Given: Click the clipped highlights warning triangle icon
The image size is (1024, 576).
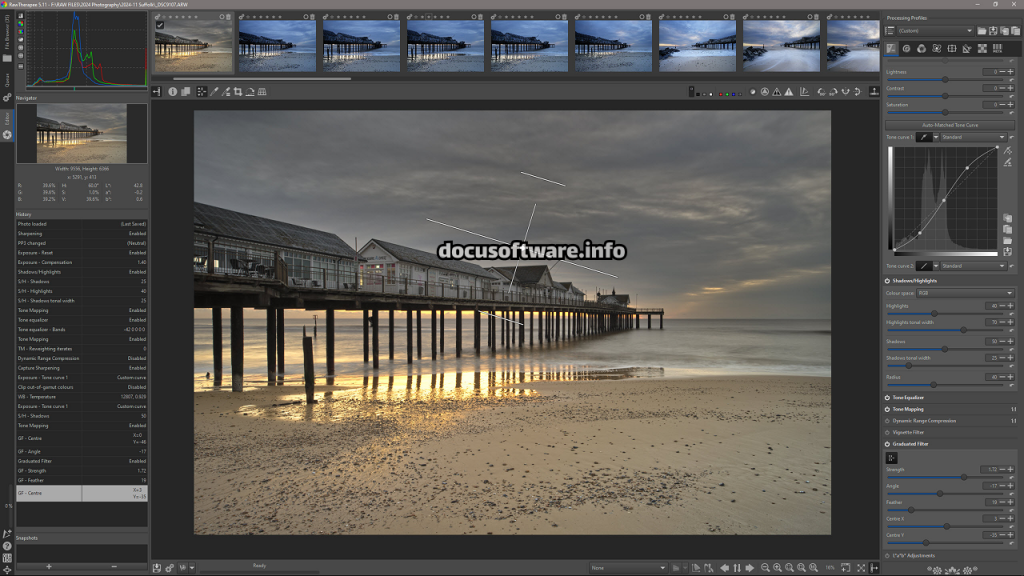Looking at the screenshot, I should [x=789, y=91].
